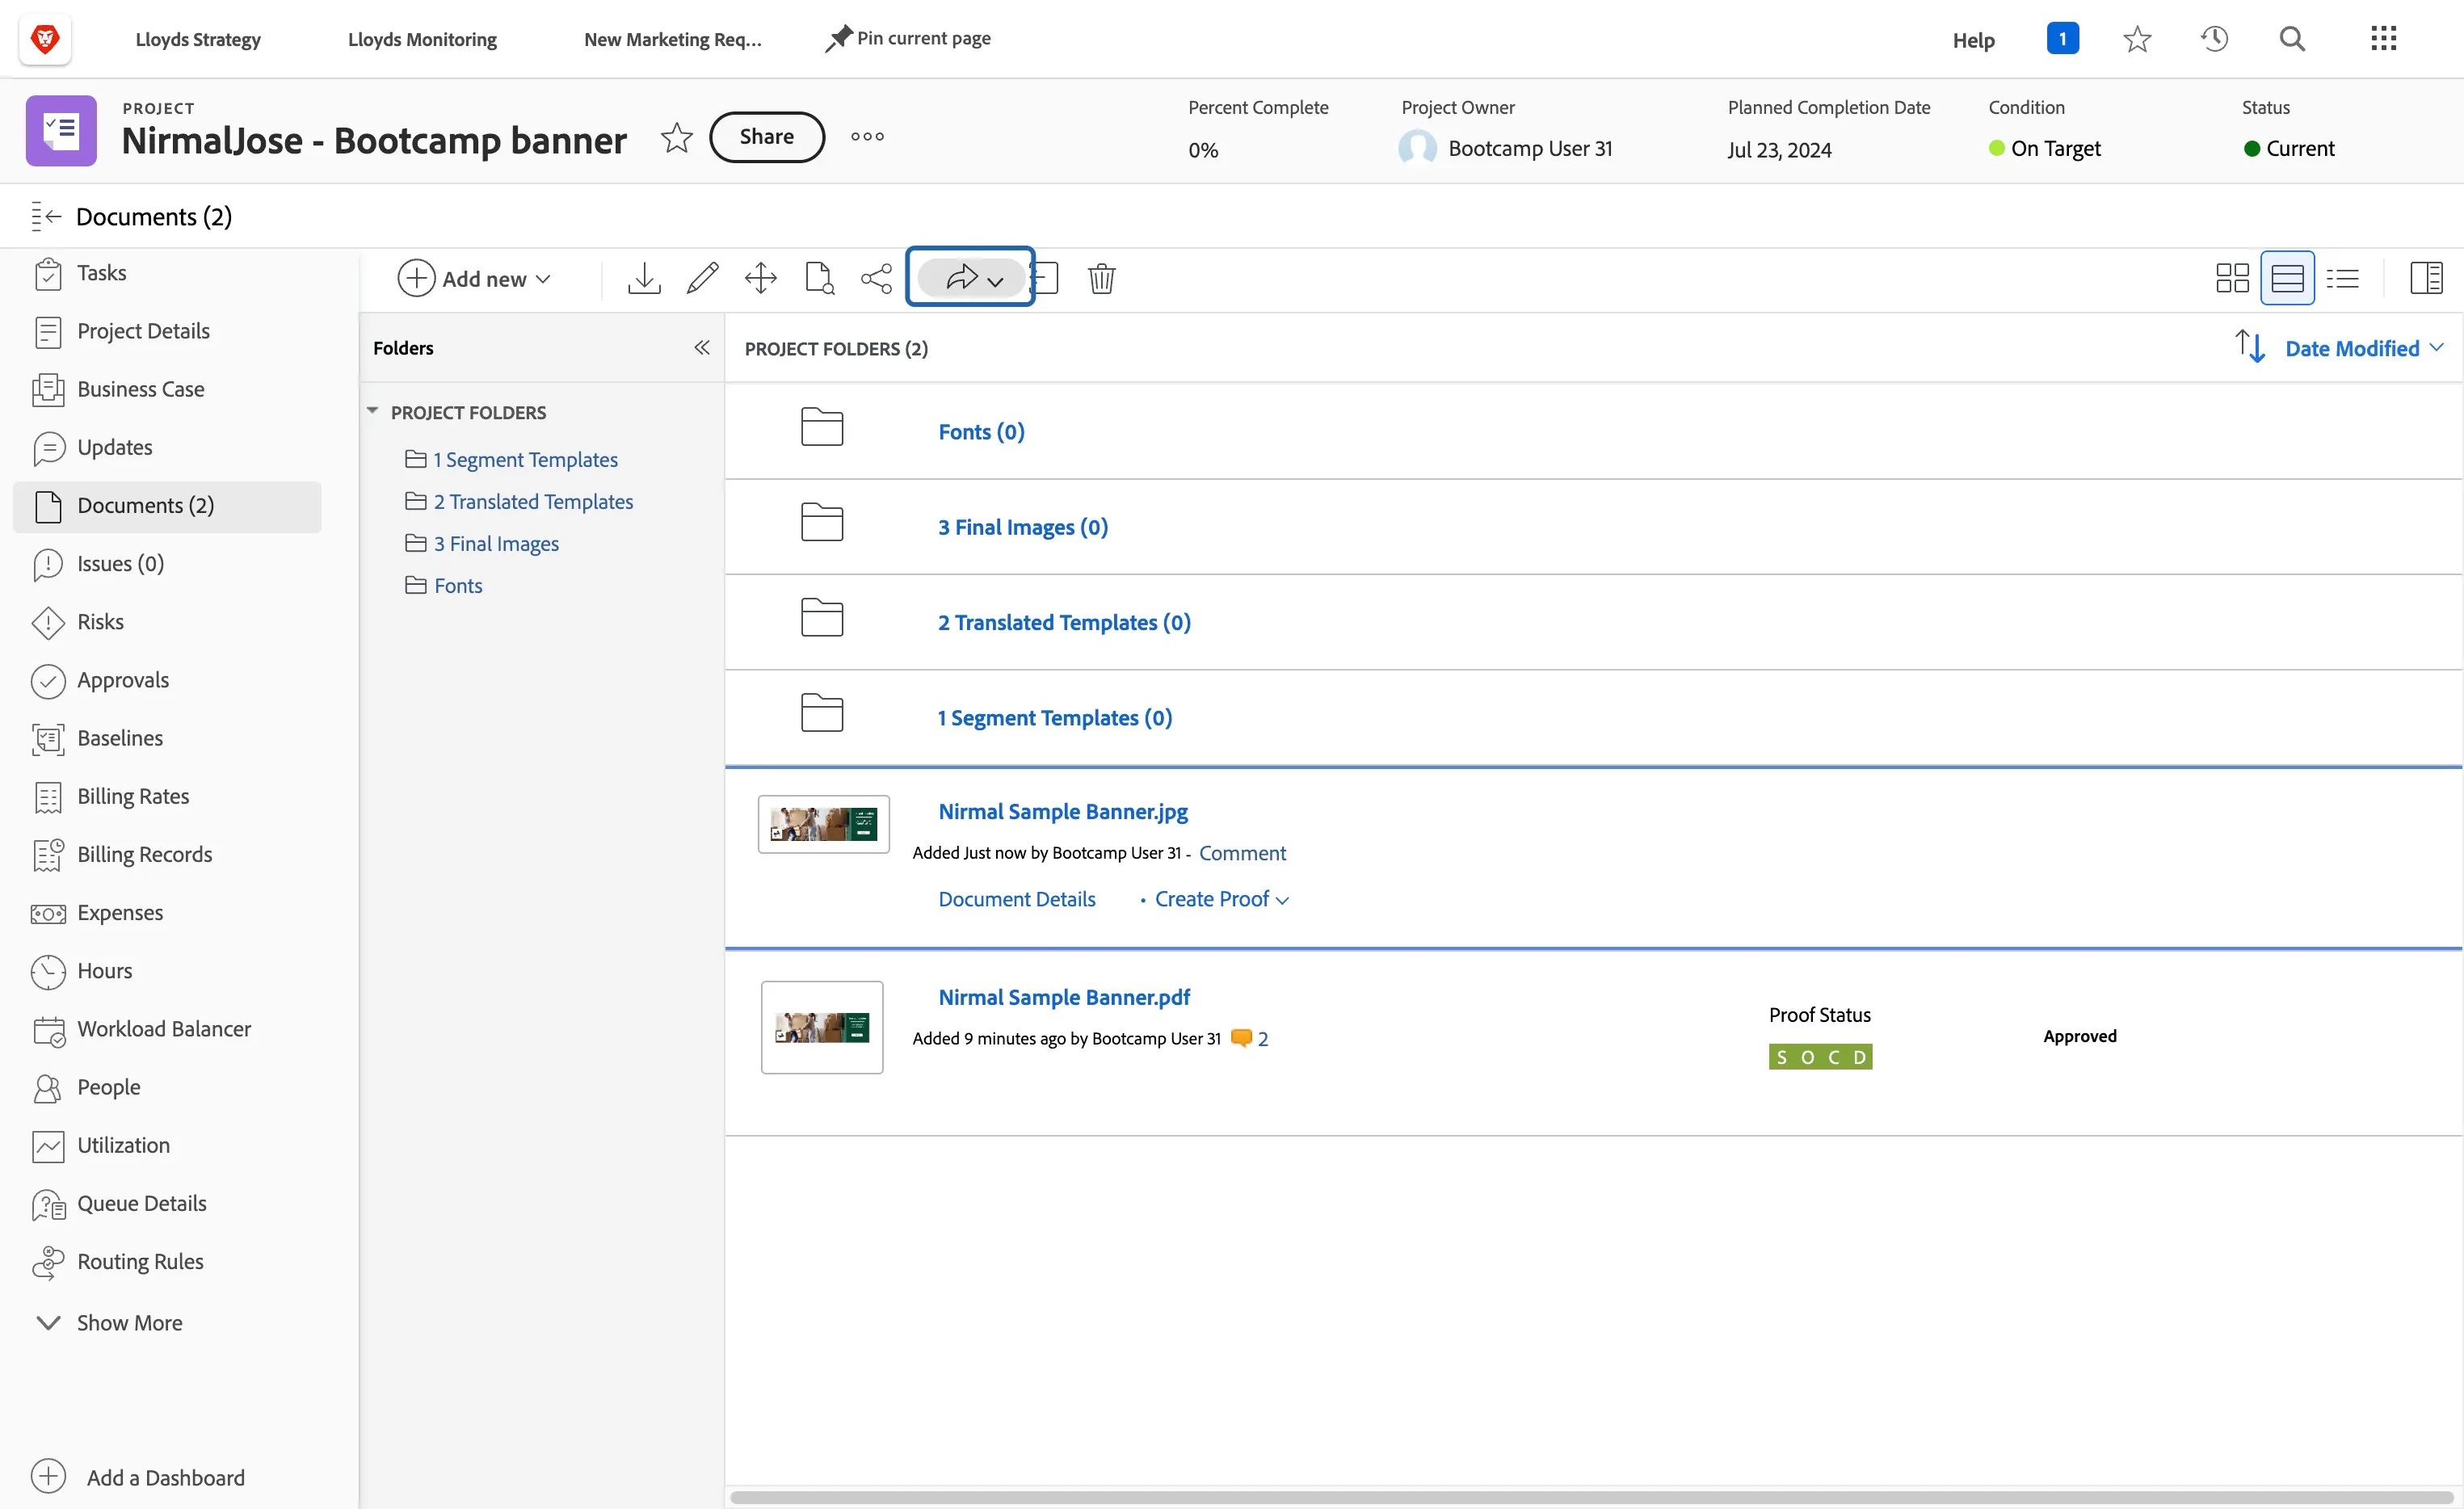Expand the Create Proof dropdown

click(1221, 899)
